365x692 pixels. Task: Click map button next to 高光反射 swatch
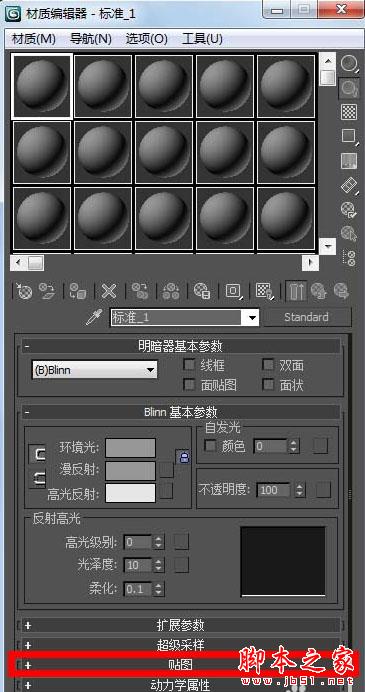[166, 491]
